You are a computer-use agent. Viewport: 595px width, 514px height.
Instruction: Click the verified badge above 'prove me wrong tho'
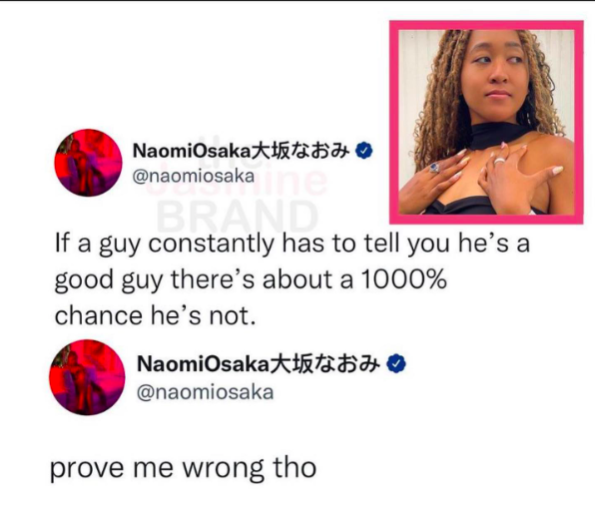tap(396, 364)
